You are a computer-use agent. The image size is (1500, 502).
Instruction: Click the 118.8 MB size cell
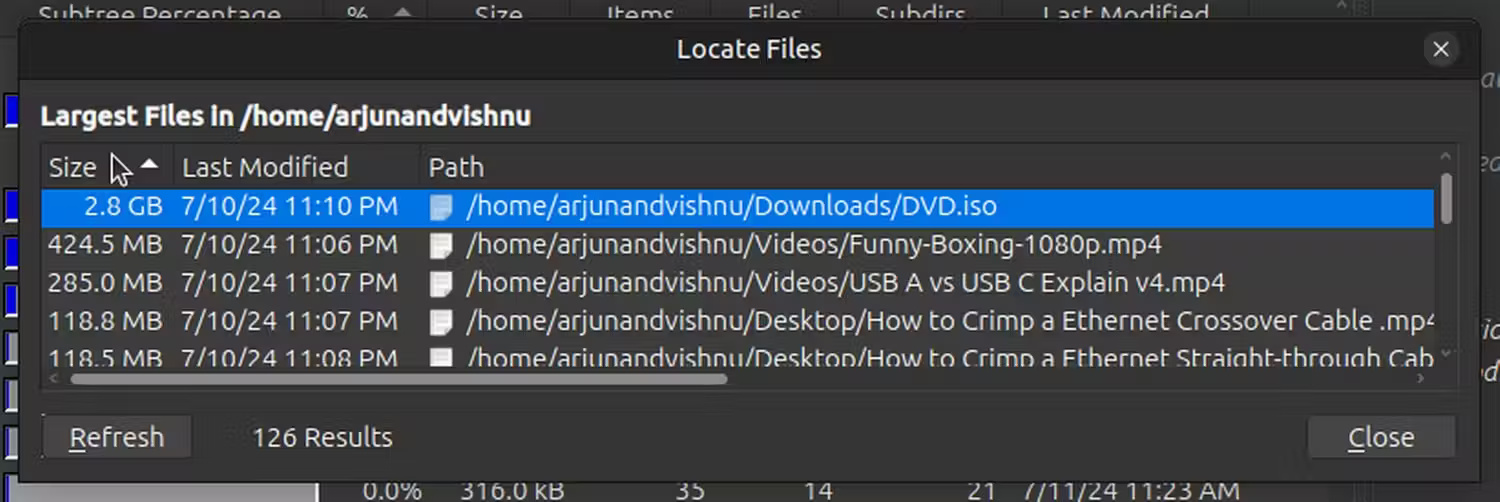pyautogui.click(x=105, y=321)
